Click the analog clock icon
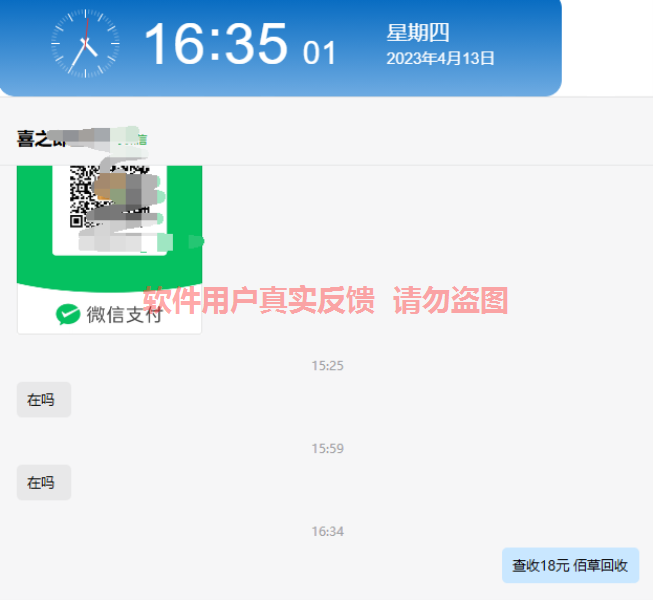653x600 pixels. [85, 43]
